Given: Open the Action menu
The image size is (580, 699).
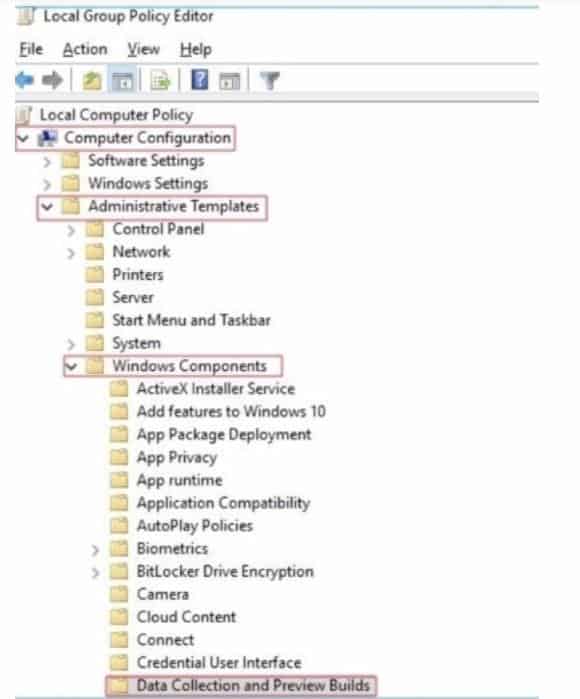Looking at the screenshot, I should point(85,49).
